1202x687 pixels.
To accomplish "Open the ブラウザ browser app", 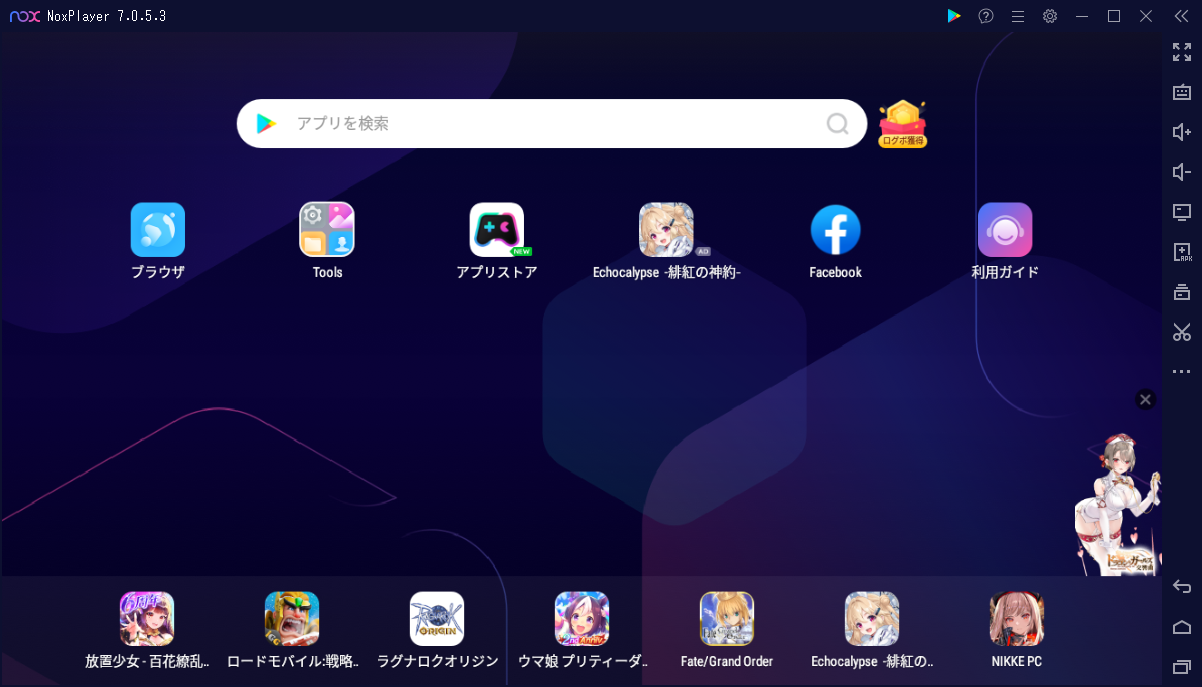I will pyautogui.click(x=158, y=230).
